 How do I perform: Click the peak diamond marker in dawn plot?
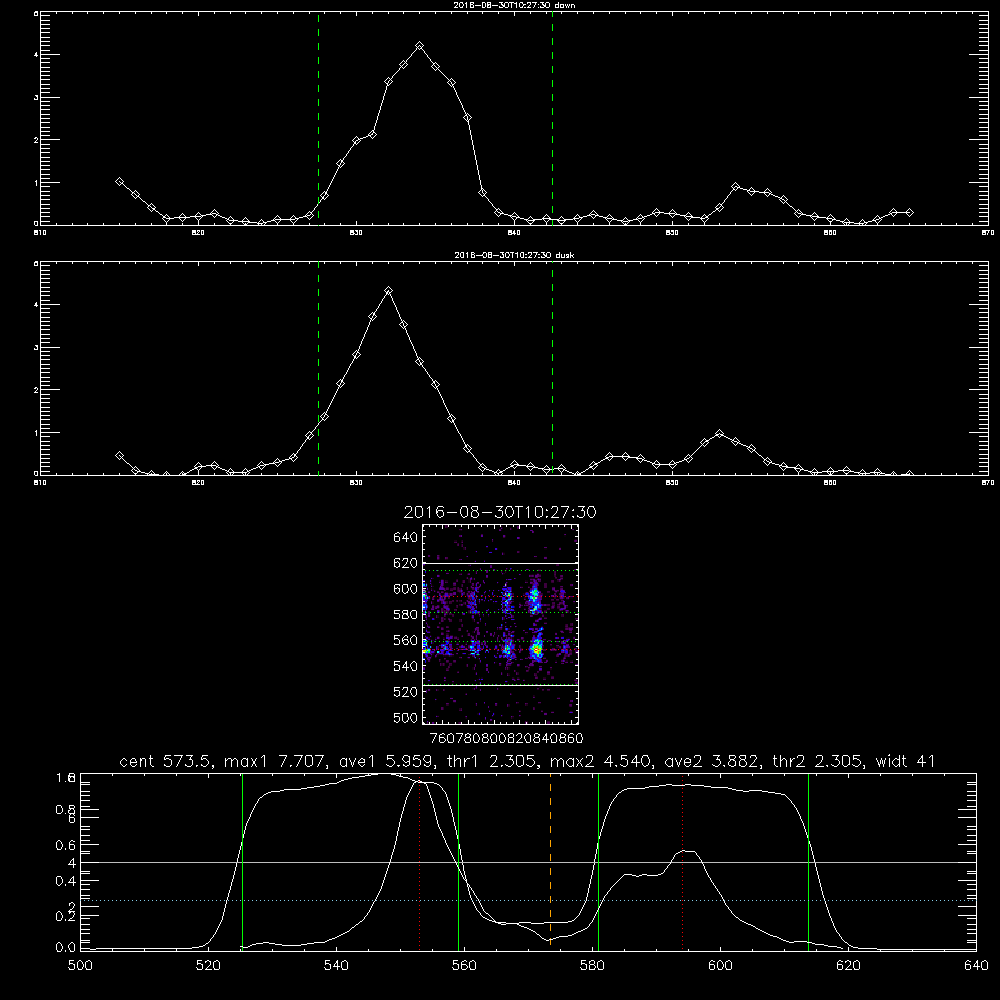click(x=419, y=46)
